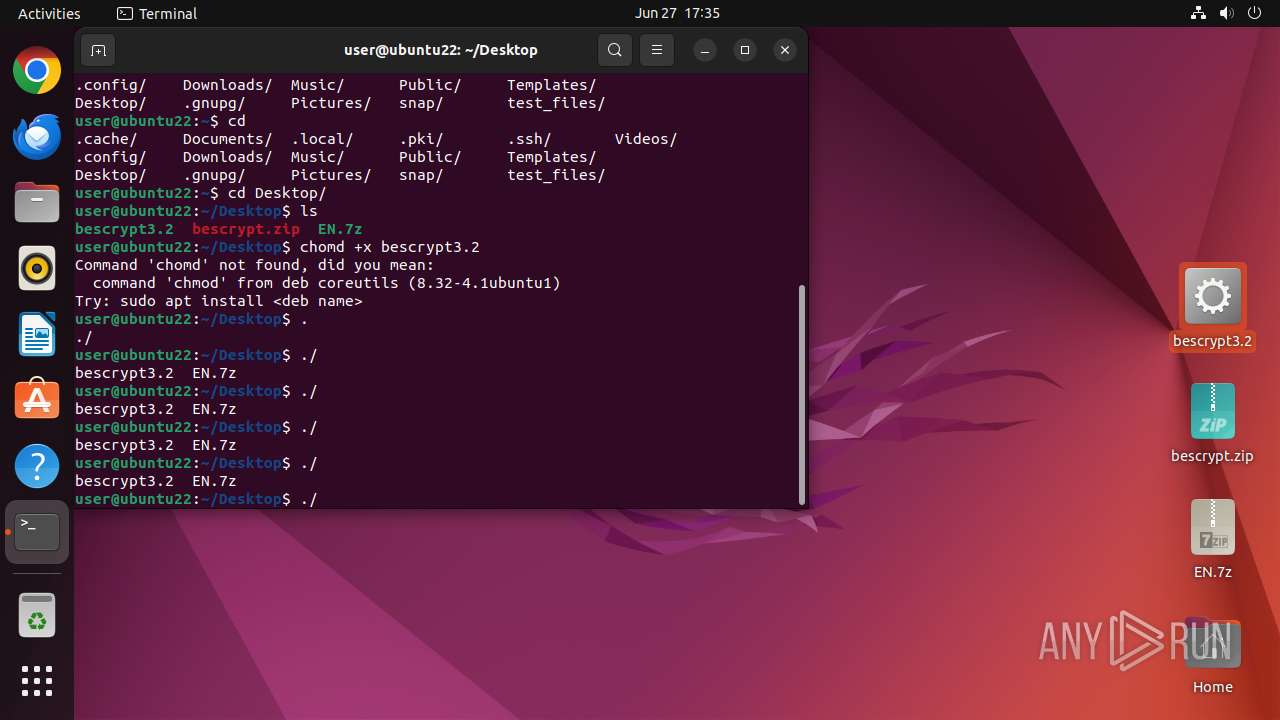
Task: Open volume icon in top bar
Action: coord(1227,13)
